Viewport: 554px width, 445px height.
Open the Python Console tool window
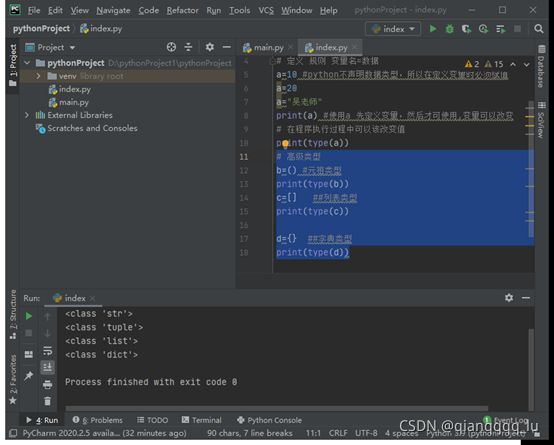[x=269, y=420]
